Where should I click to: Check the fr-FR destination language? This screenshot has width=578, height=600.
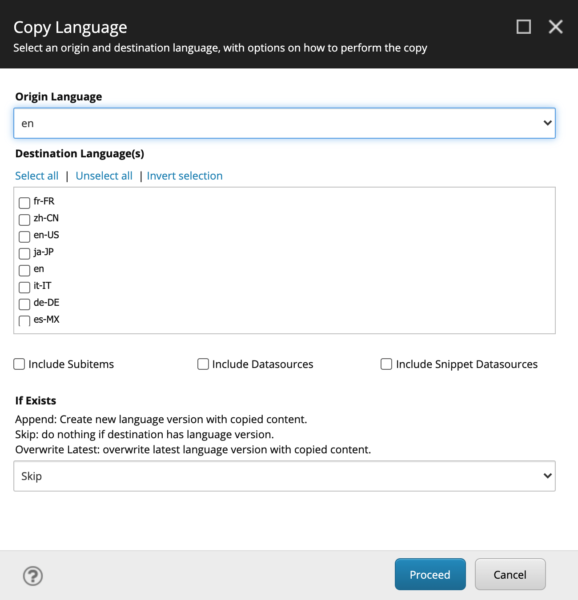[24, 202]
